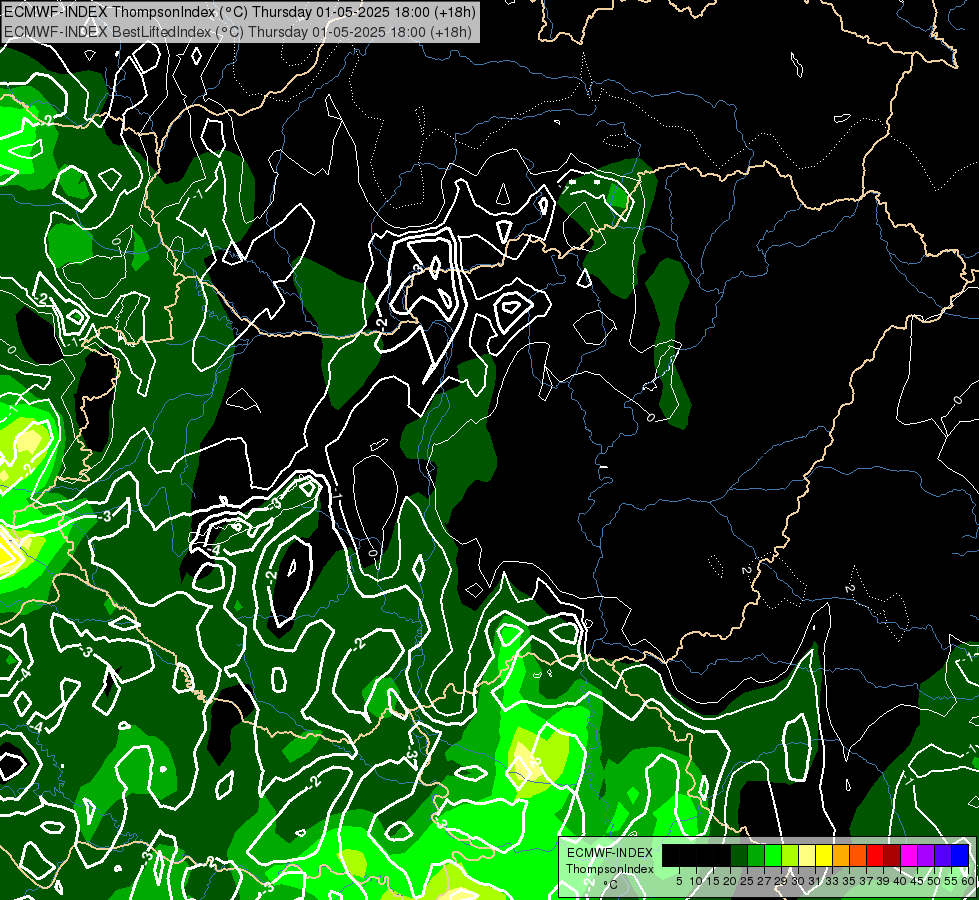Click the dark red 39-40 legend swatch
The image size is (979, 900).
pyautogui.click(x=892, y=855)
